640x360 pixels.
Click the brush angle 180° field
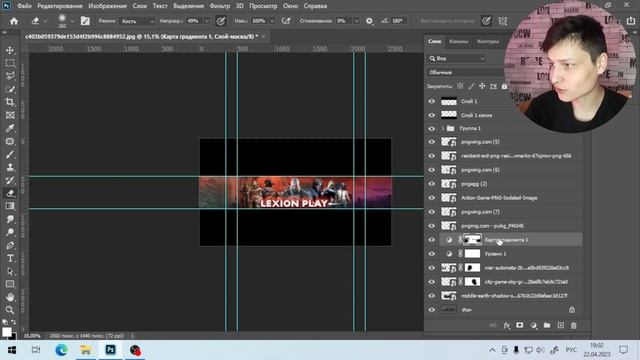tap(397, 21)
